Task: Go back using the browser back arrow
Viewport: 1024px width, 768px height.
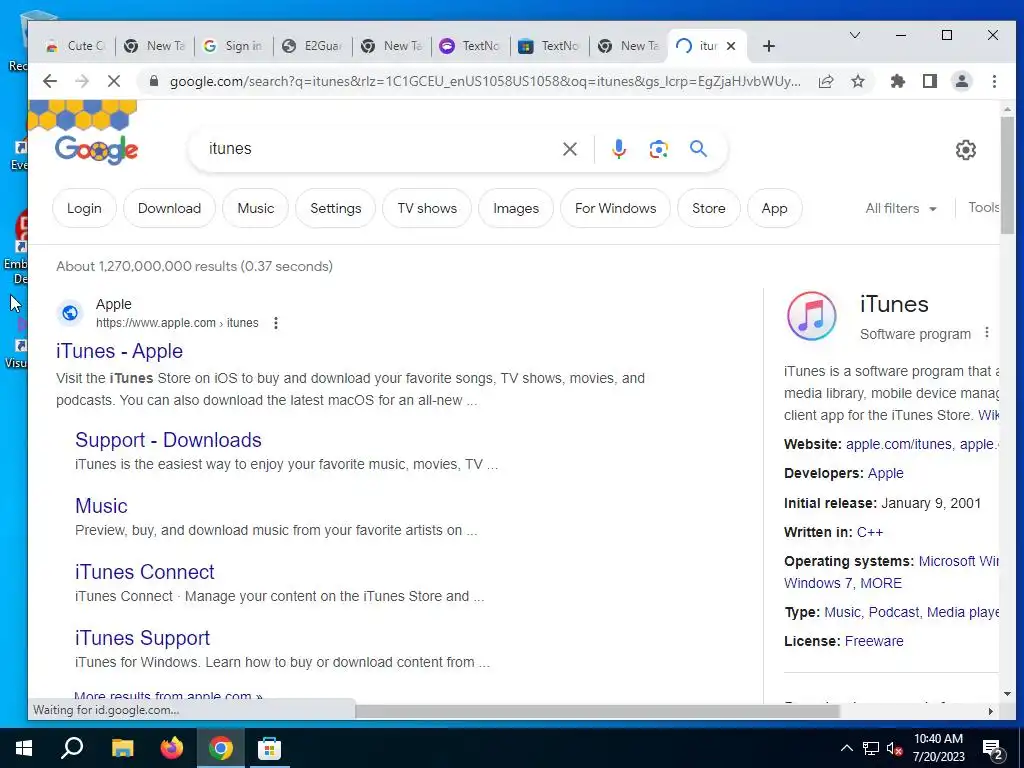Action: [50, 81]
